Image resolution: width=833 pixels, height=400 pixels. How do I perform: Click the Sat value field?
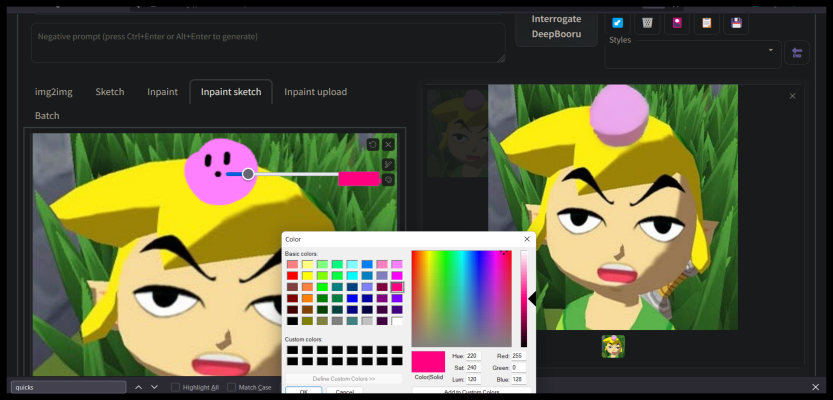click(473, 368)
